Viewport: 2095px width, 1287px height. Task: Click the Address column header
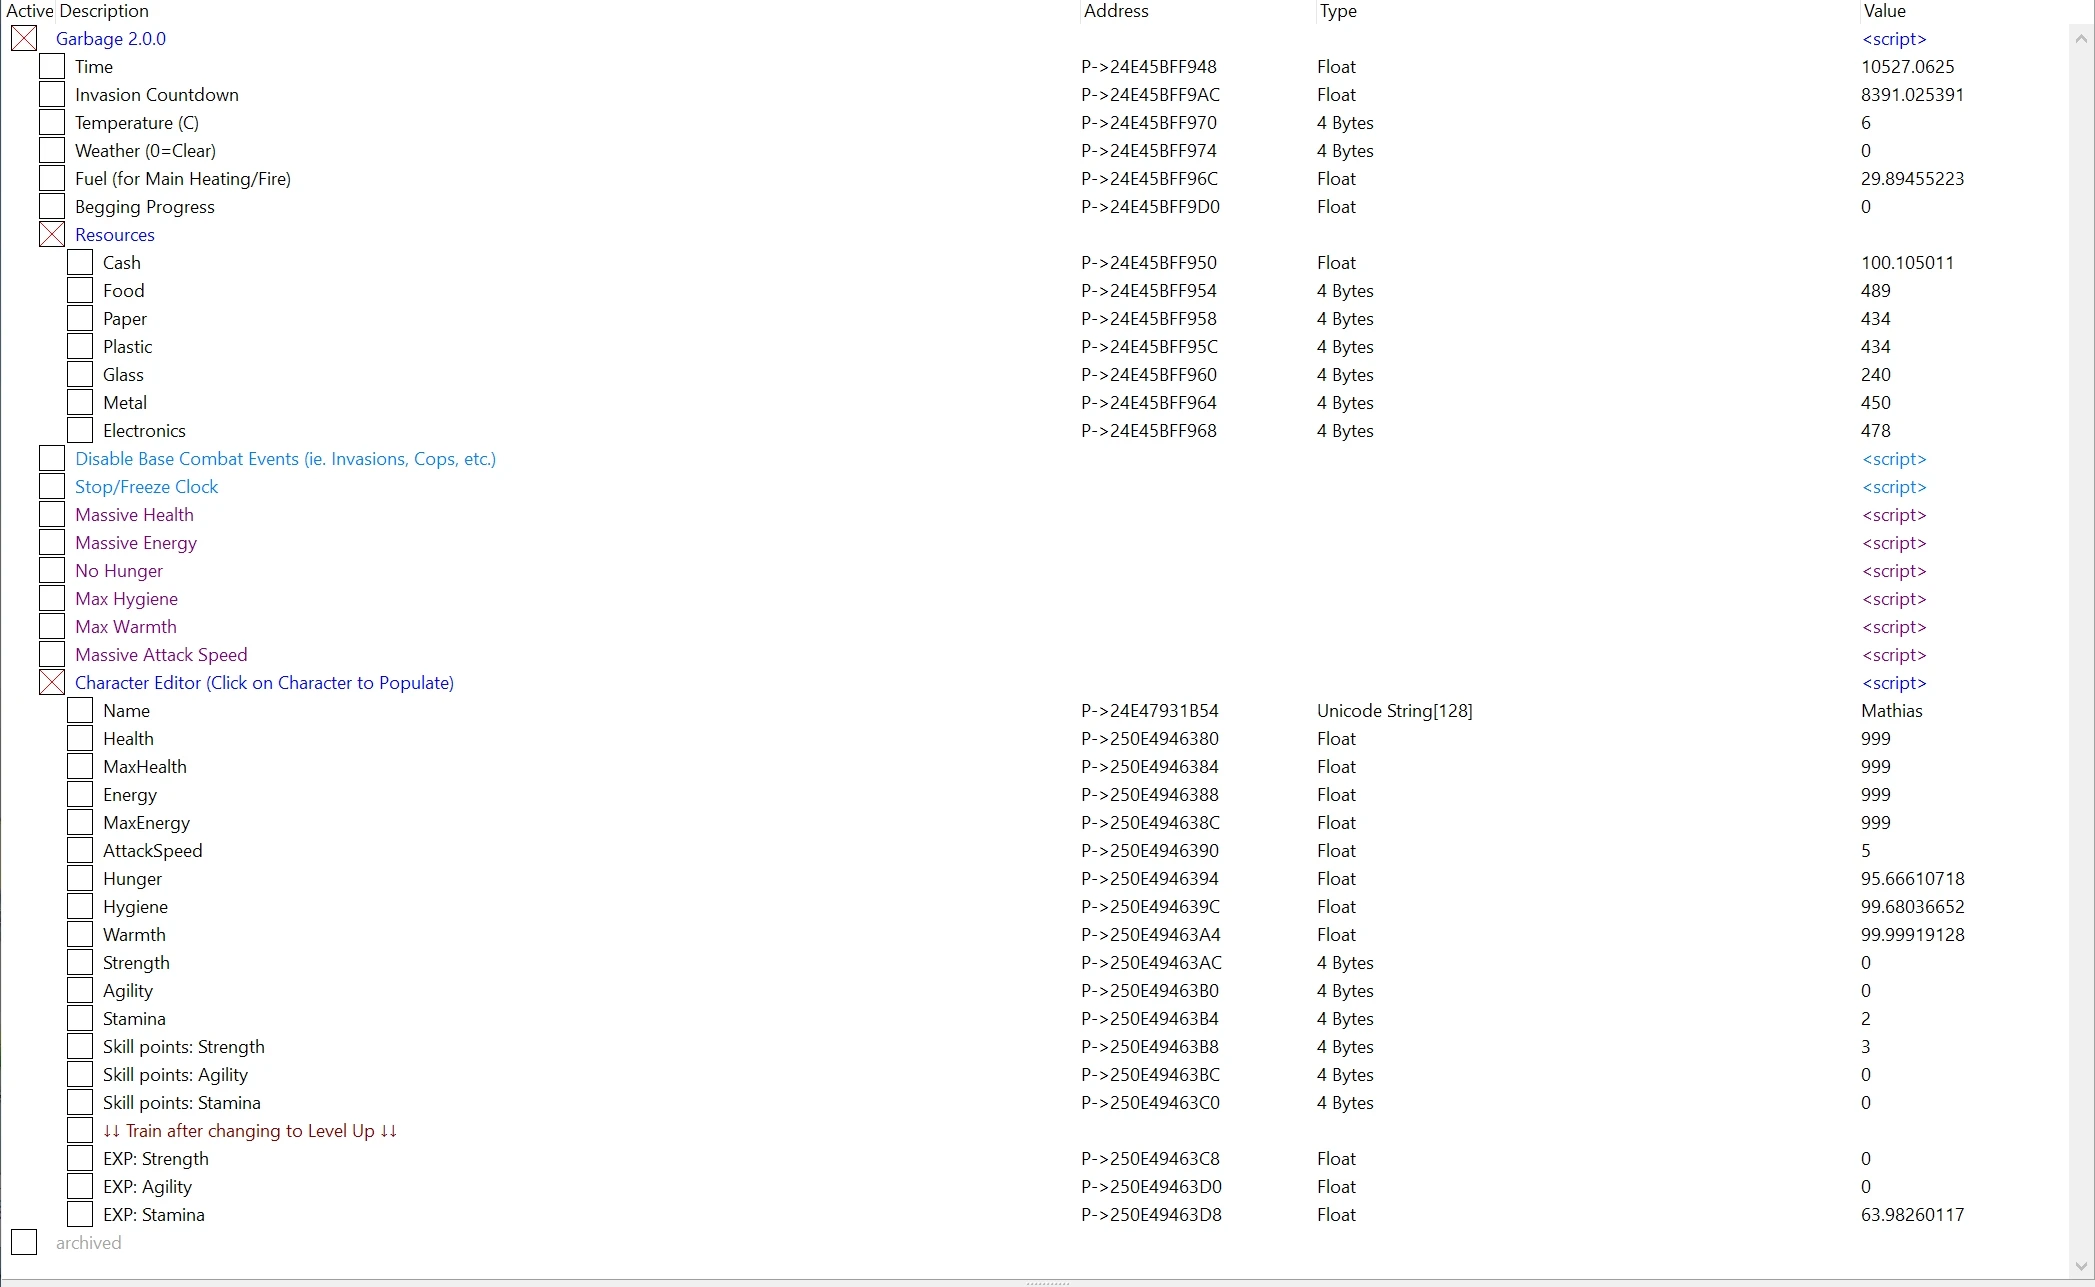1116,11
